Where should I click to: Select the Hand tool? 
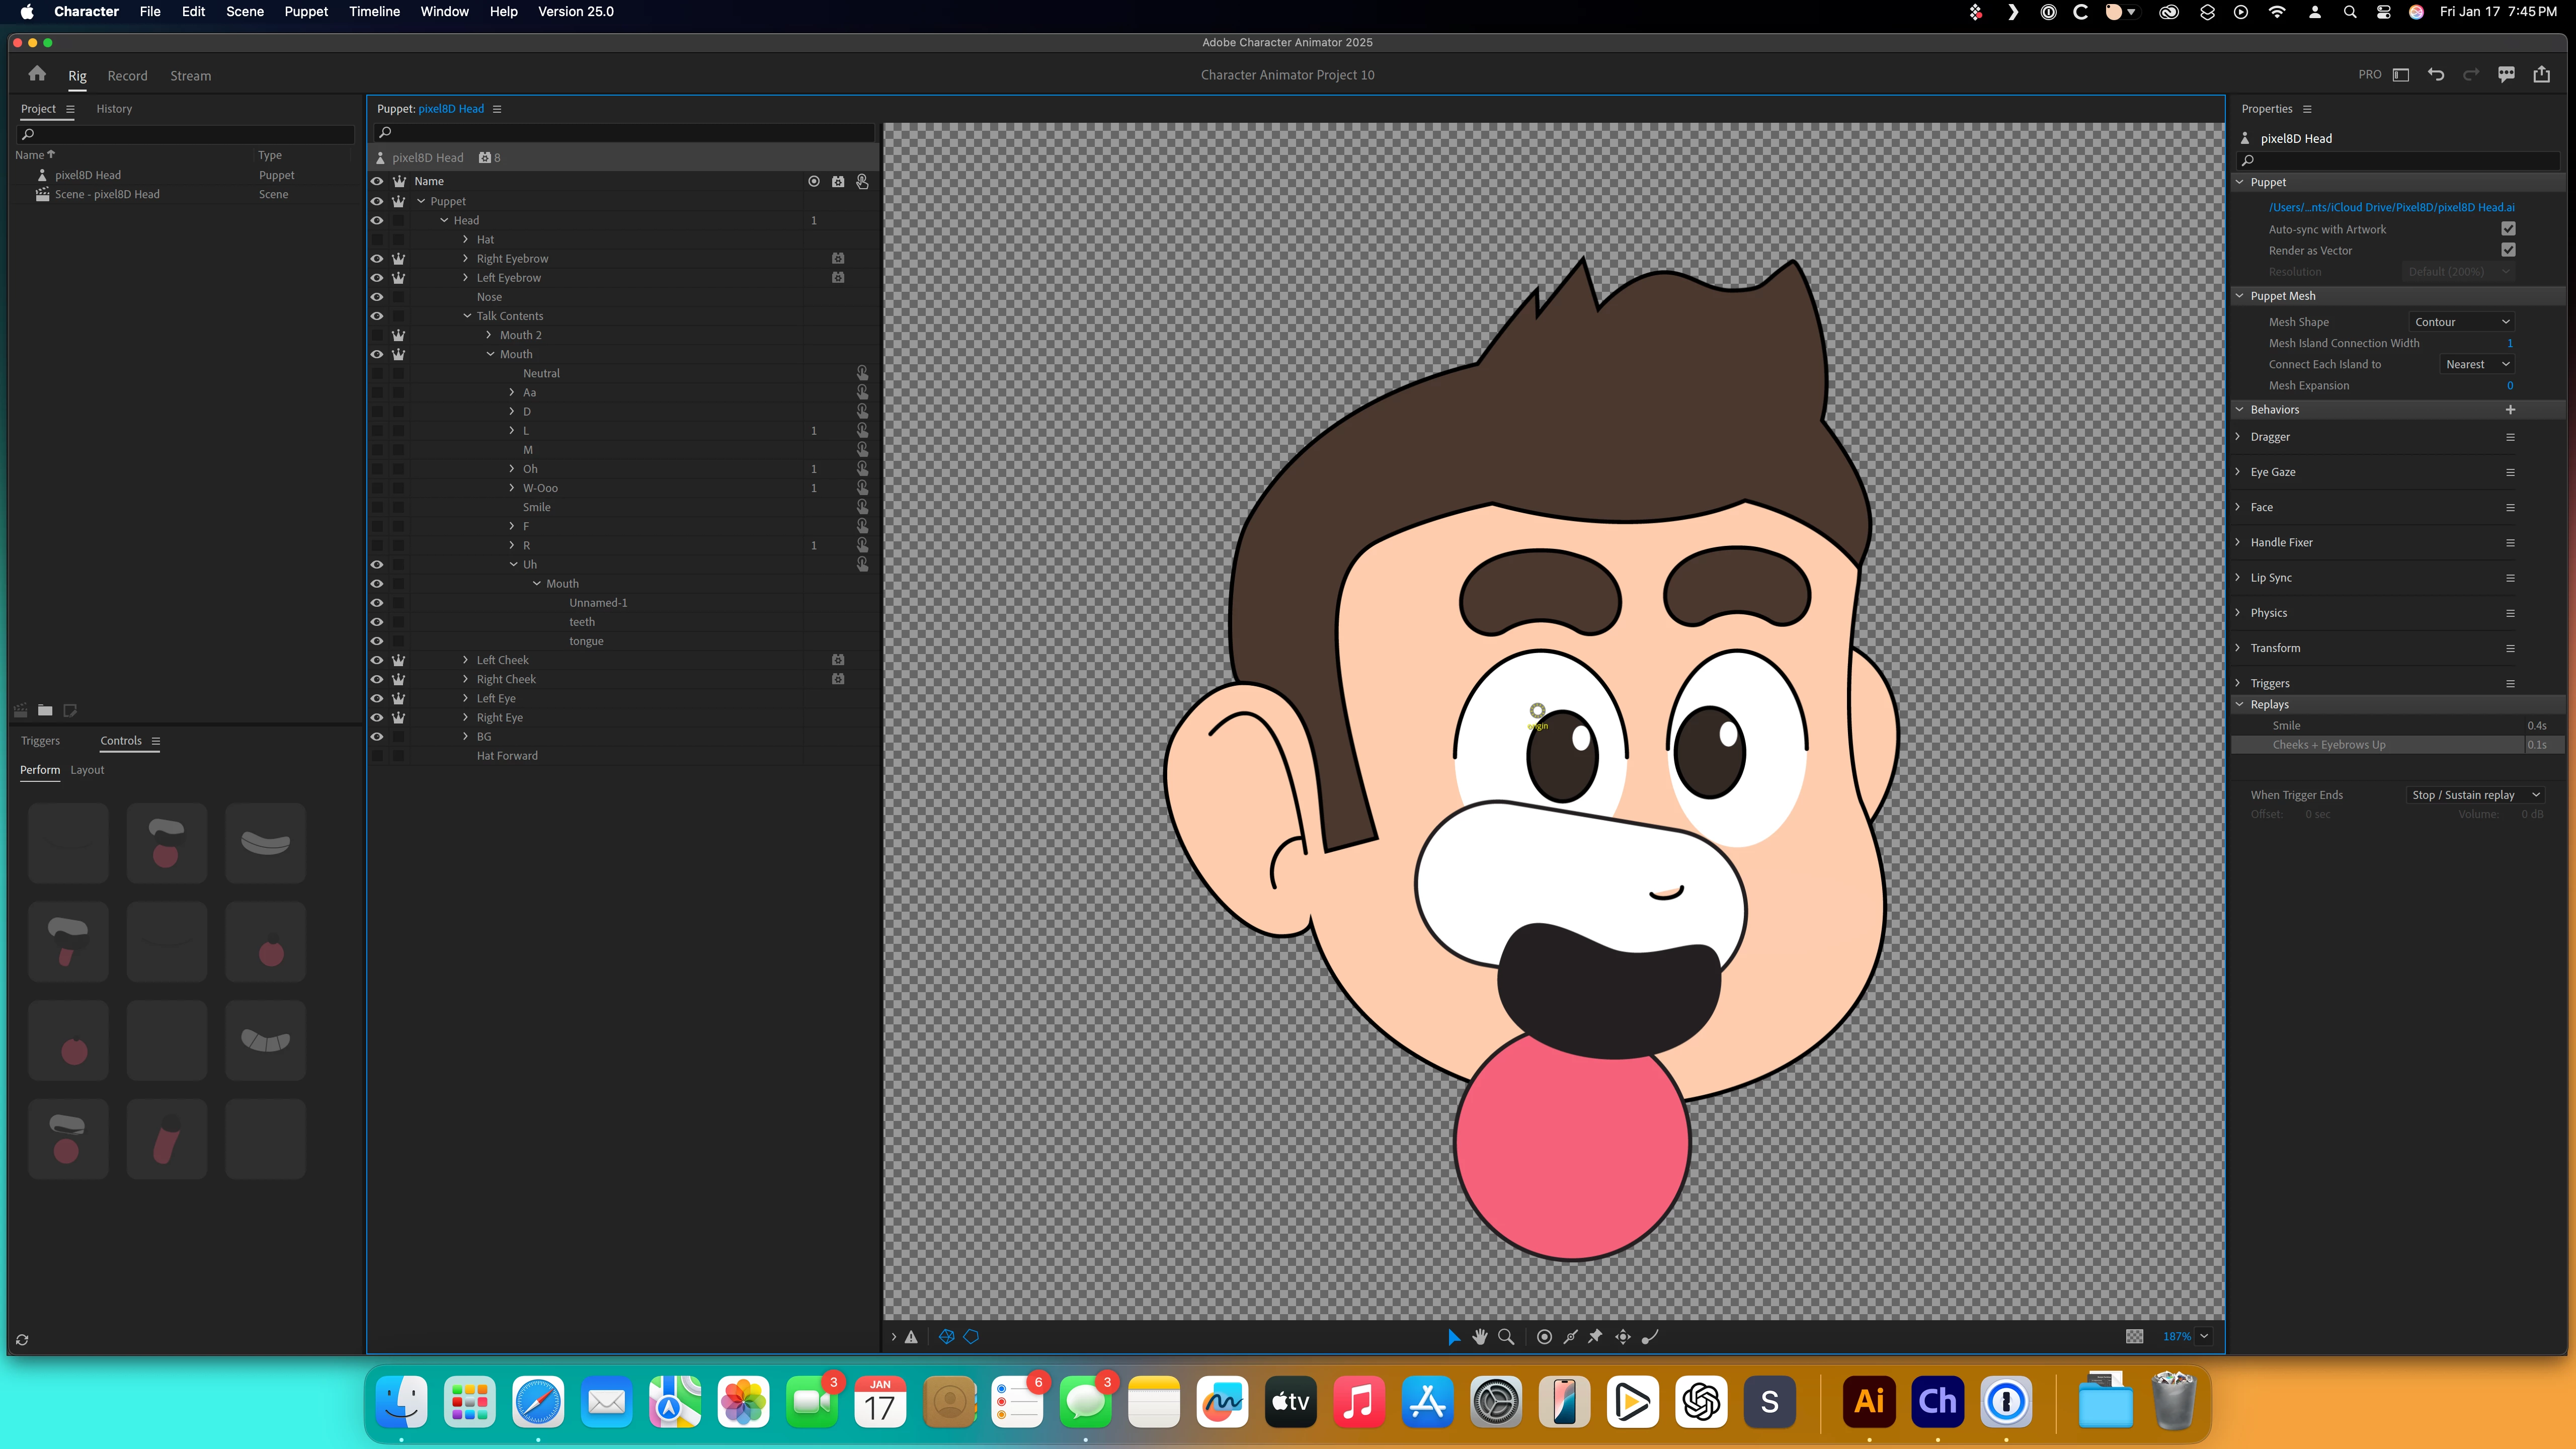coord(1480,1336)
